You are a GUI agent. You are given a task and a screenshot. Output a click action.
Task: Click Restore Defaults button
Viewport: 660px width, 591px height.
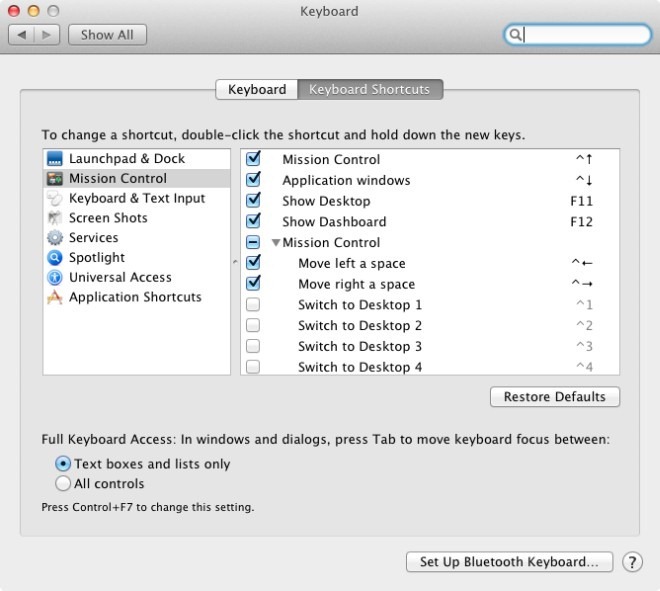tap(555, 397)
